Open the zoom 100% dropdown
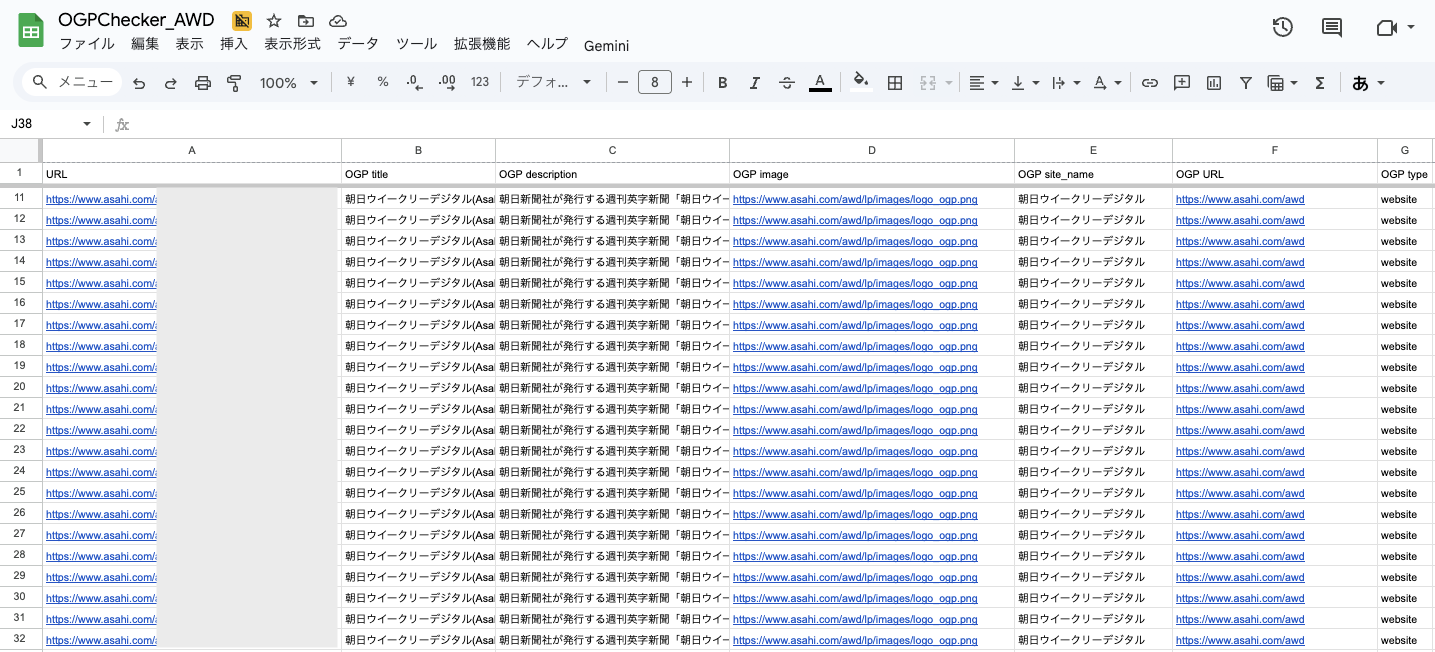 click(x=289, y=83)
